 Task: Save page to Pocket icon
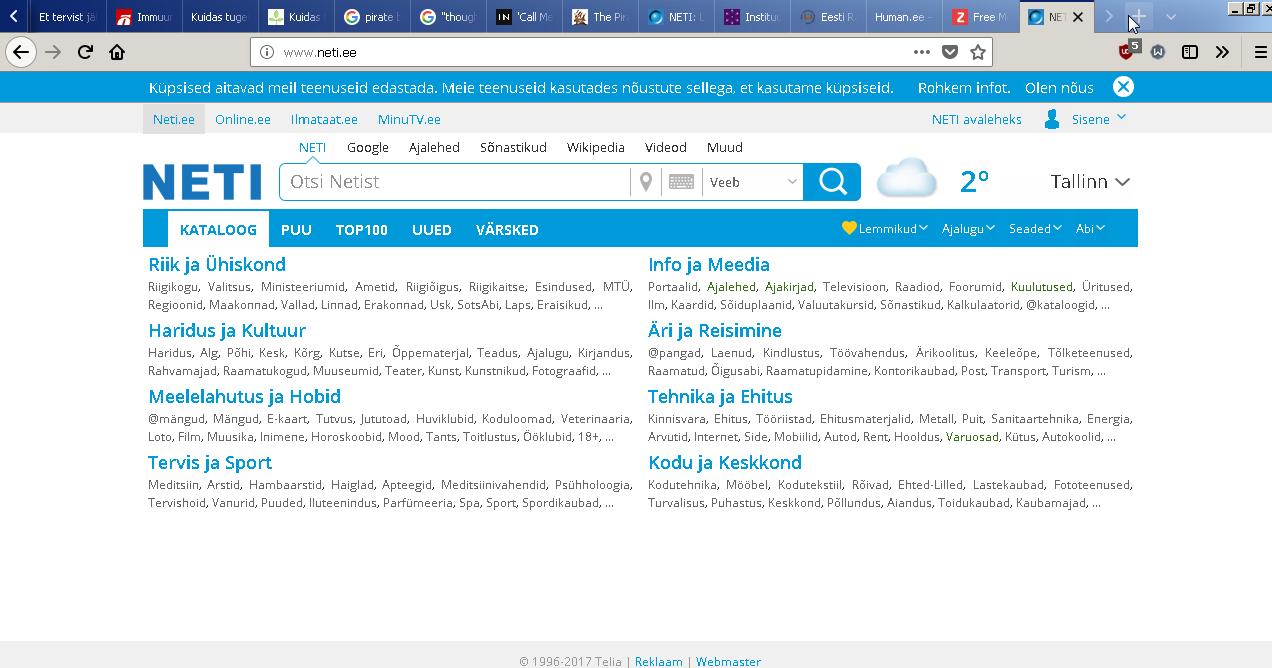click(x=950, y=52)
